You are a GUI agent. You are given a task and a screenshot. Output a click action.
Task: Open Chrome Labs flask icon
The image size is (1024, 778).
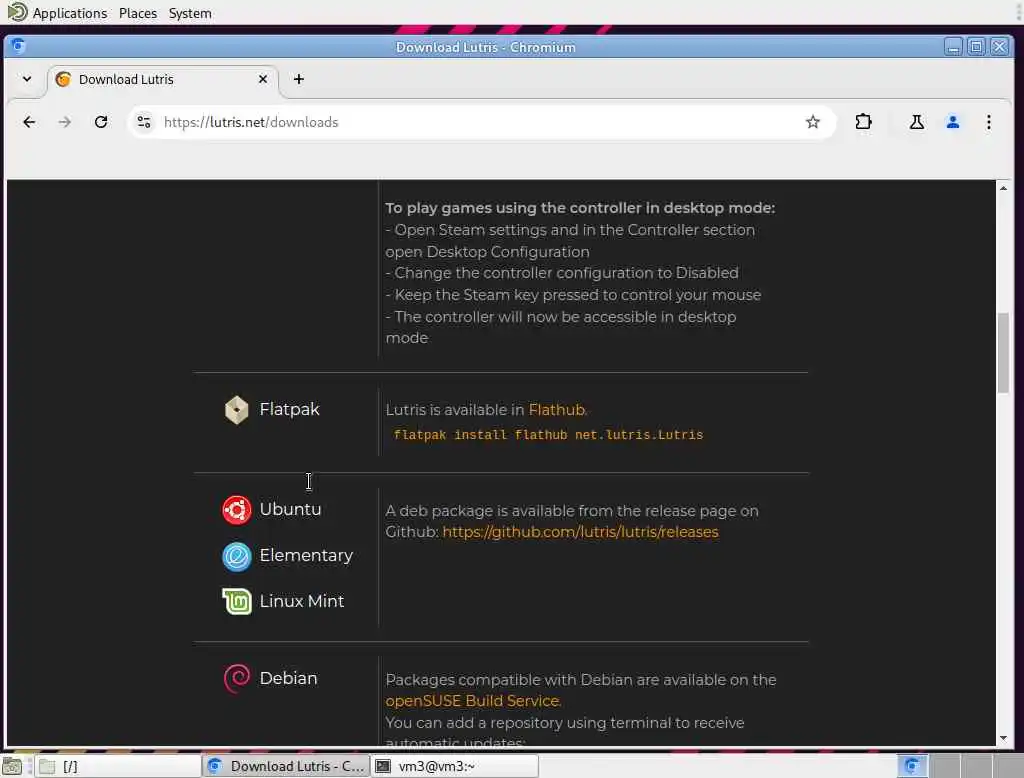(917, 122)
